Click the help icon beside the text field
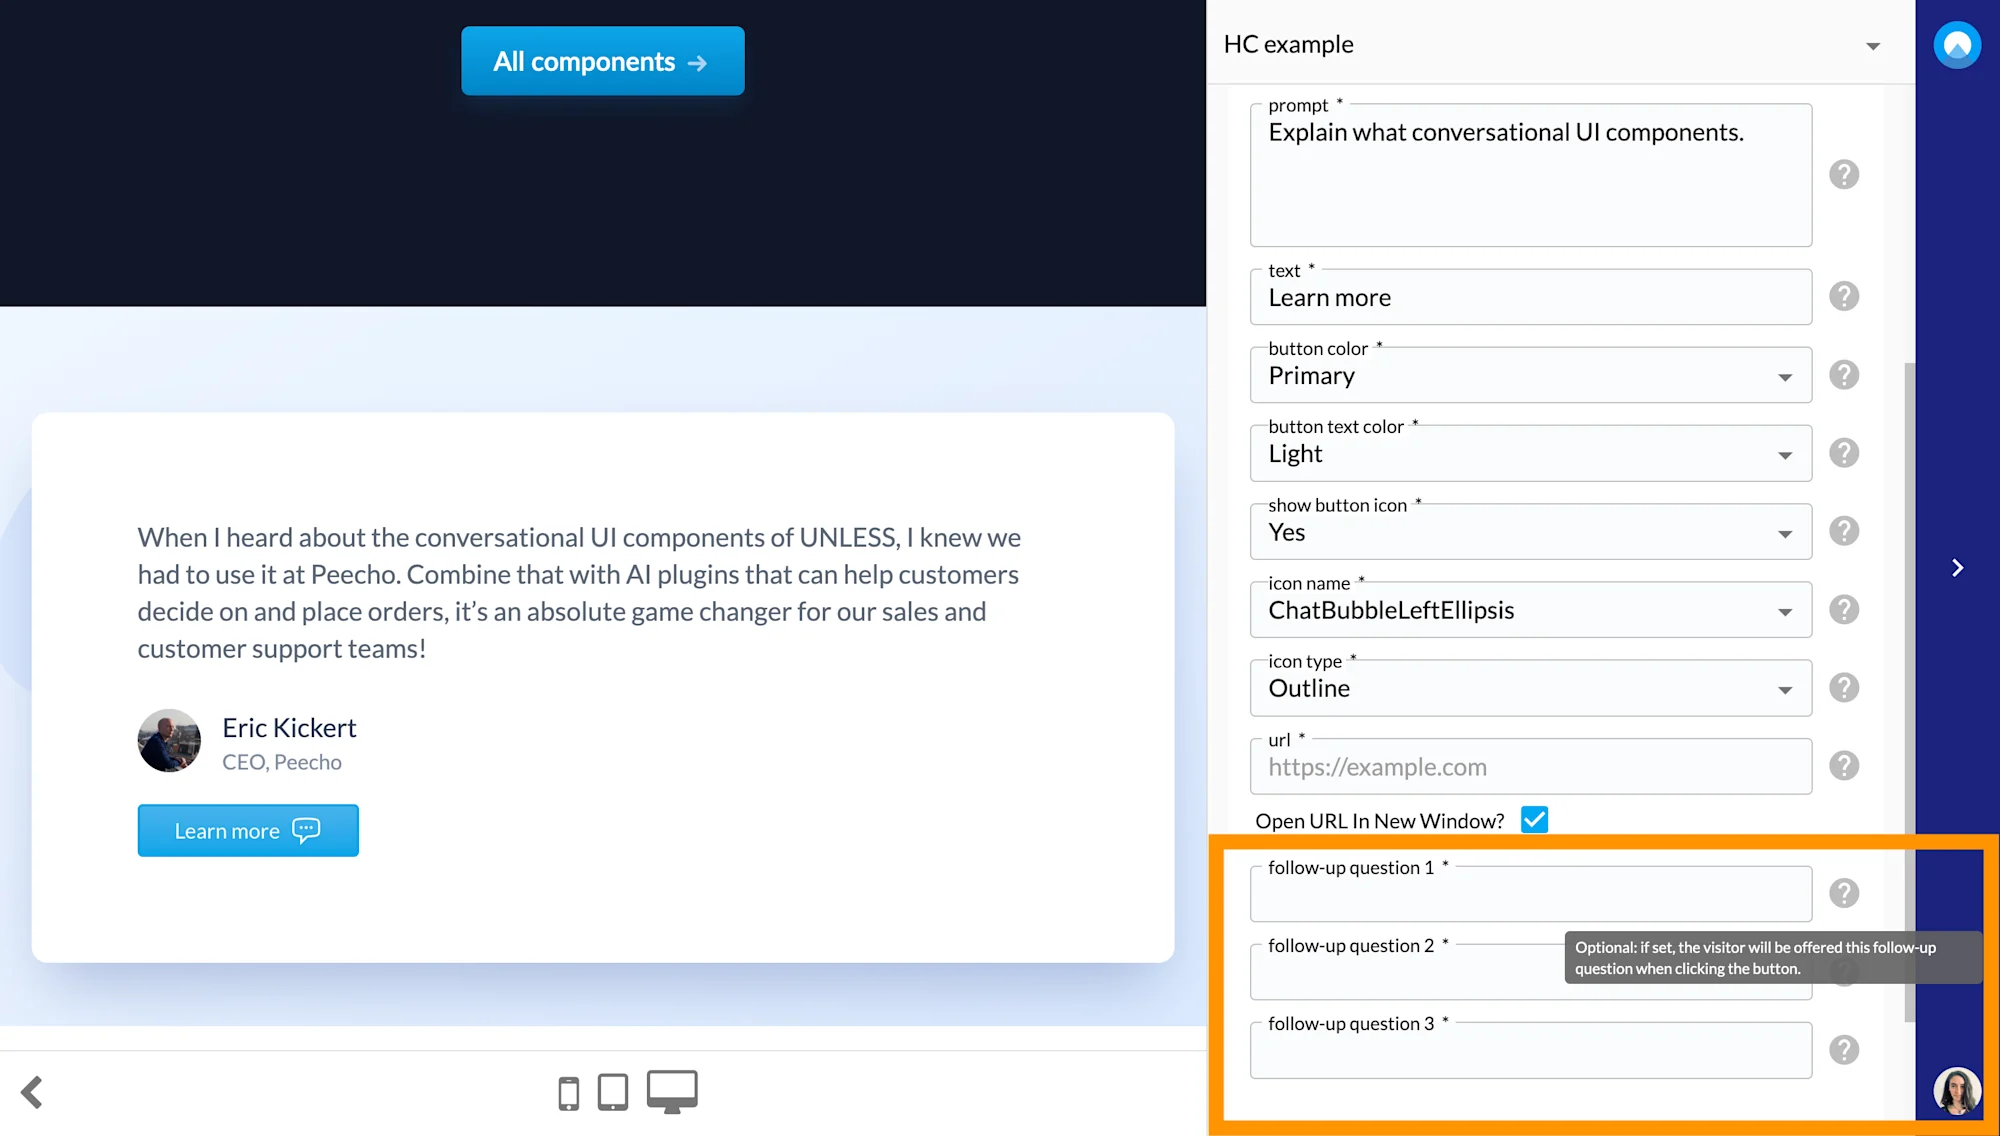2000x1136 pixels. click(1844, 295)
